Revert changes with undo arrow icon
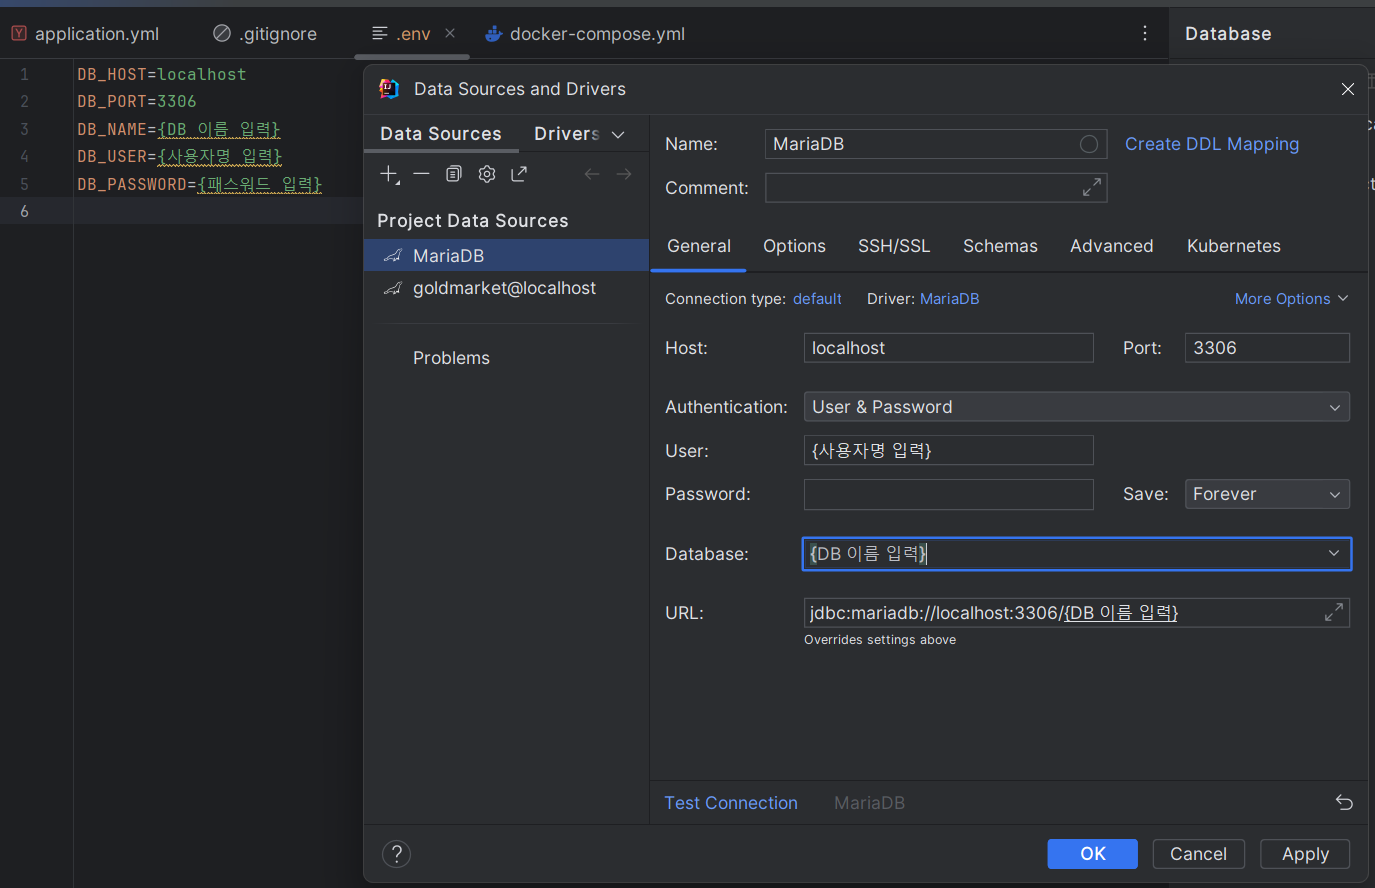This screenshot has width=1375, height=888. 1344,802
